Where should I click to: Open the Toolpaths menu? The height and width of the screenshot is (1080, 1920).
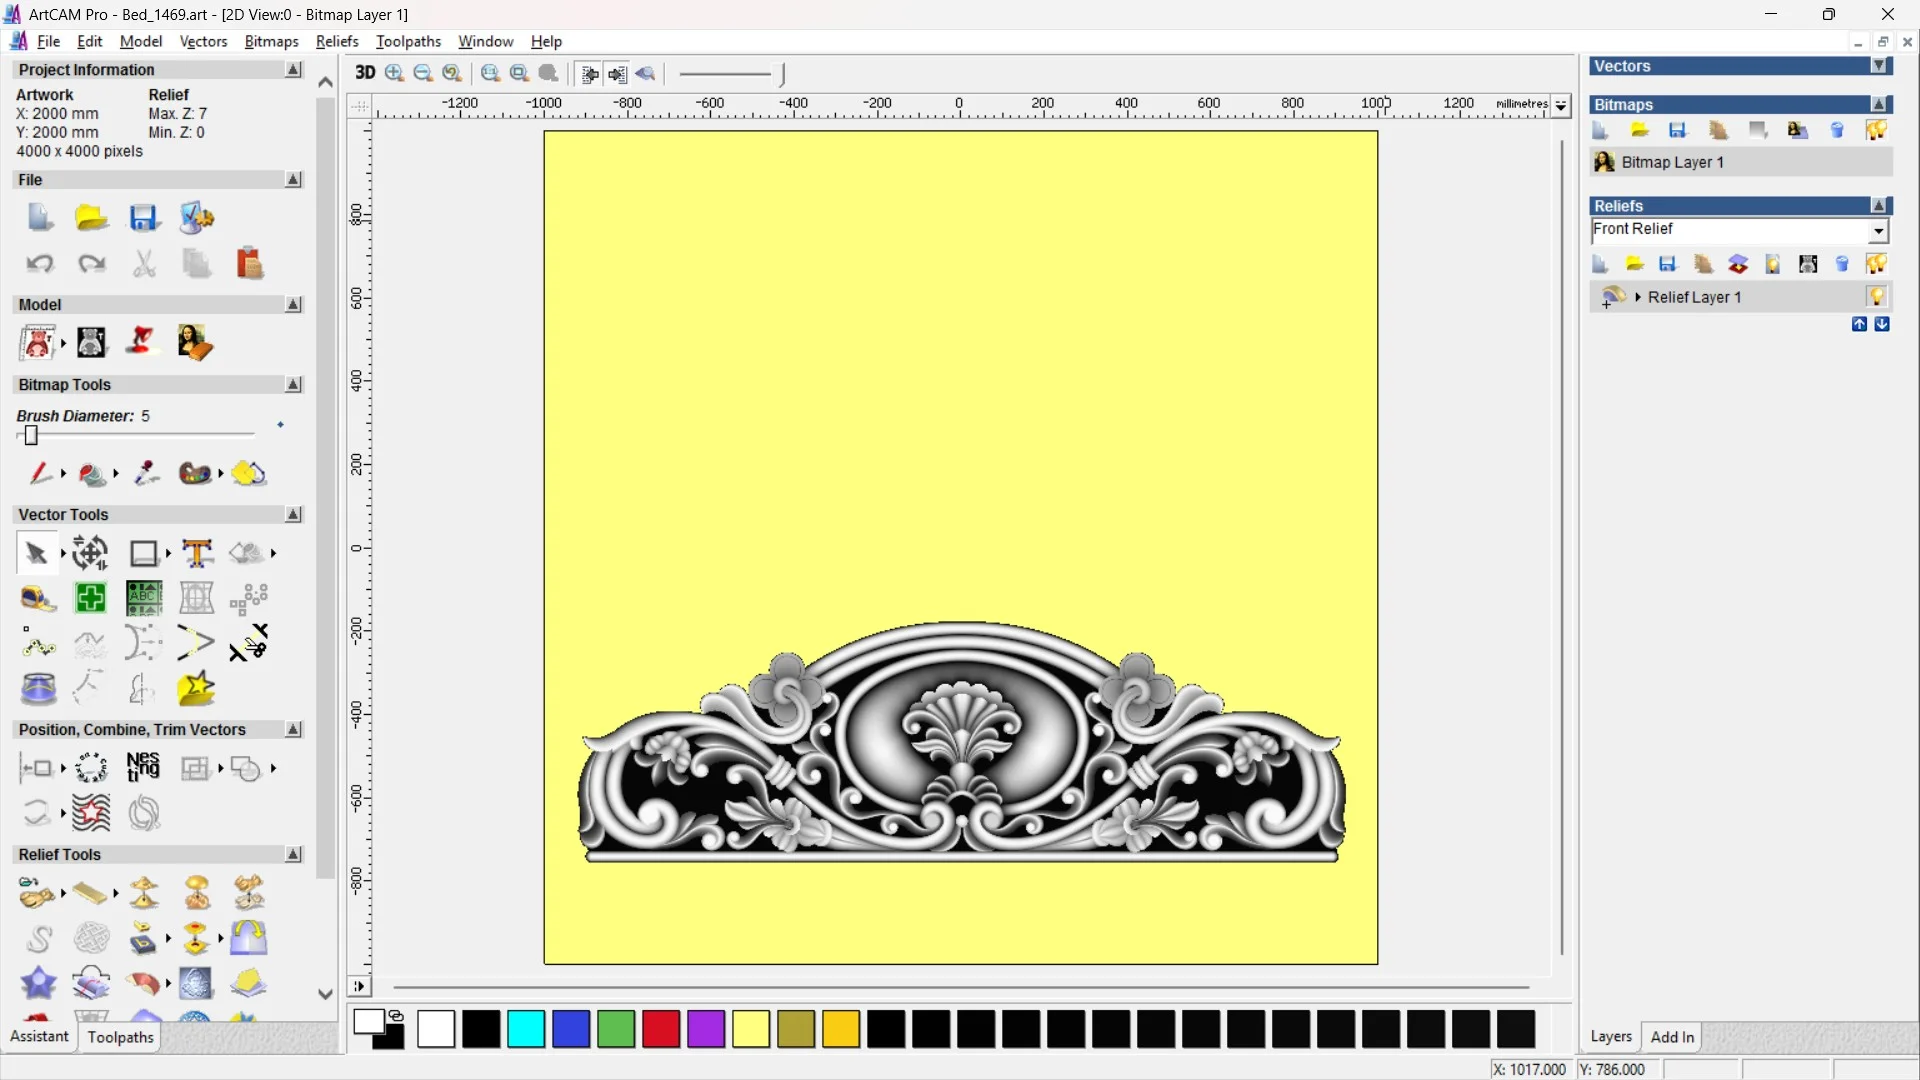[408, 41]
